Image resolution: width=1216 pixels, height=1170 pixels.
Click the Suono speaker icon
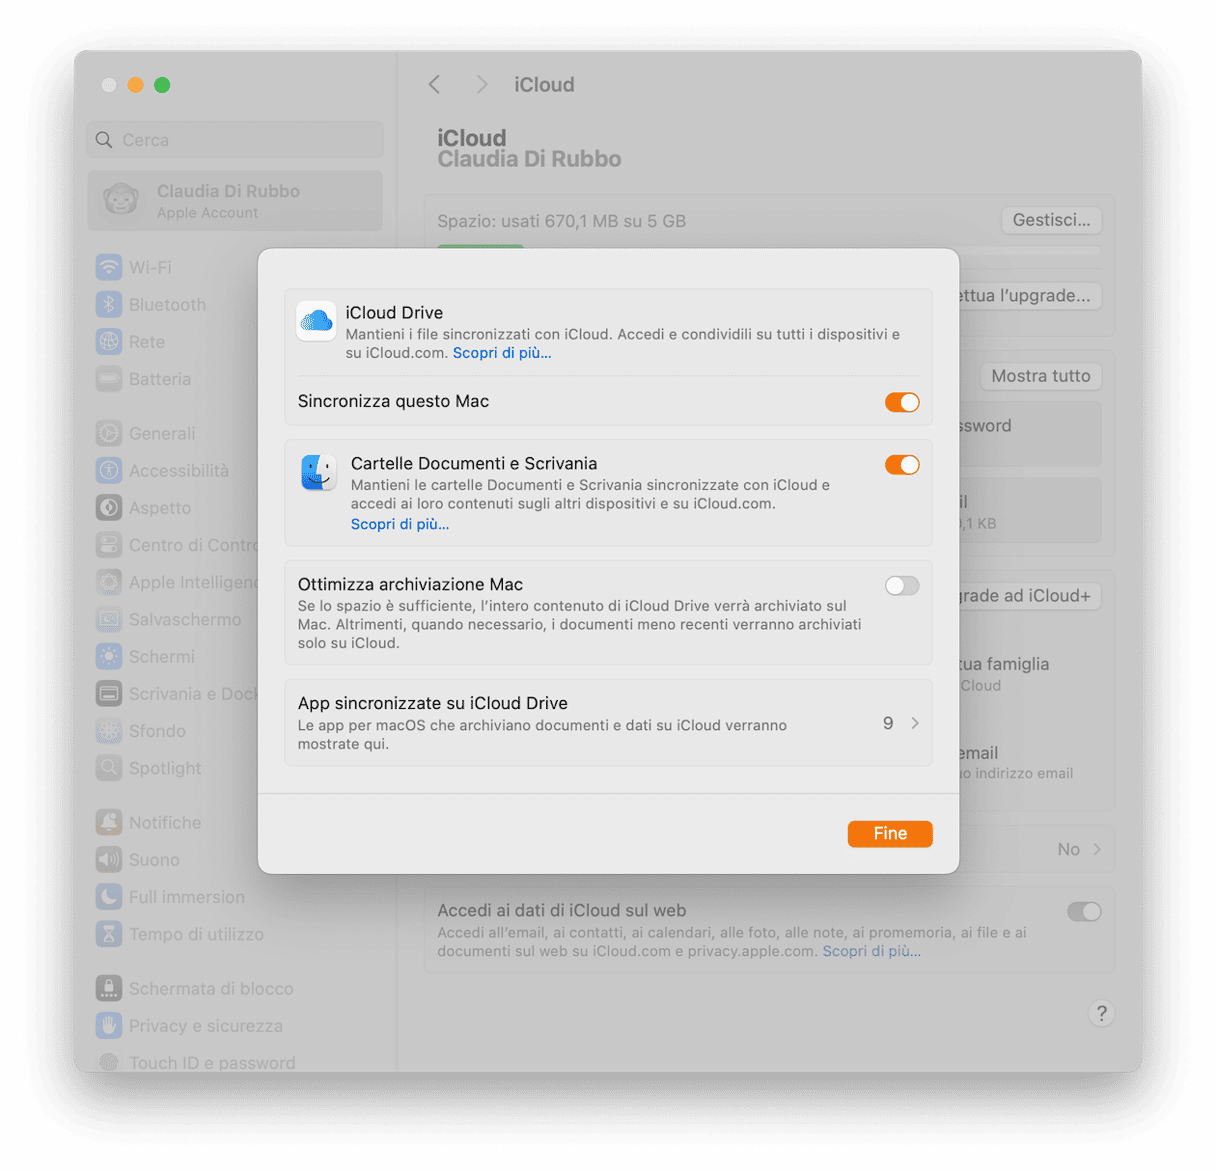point(109,860)
